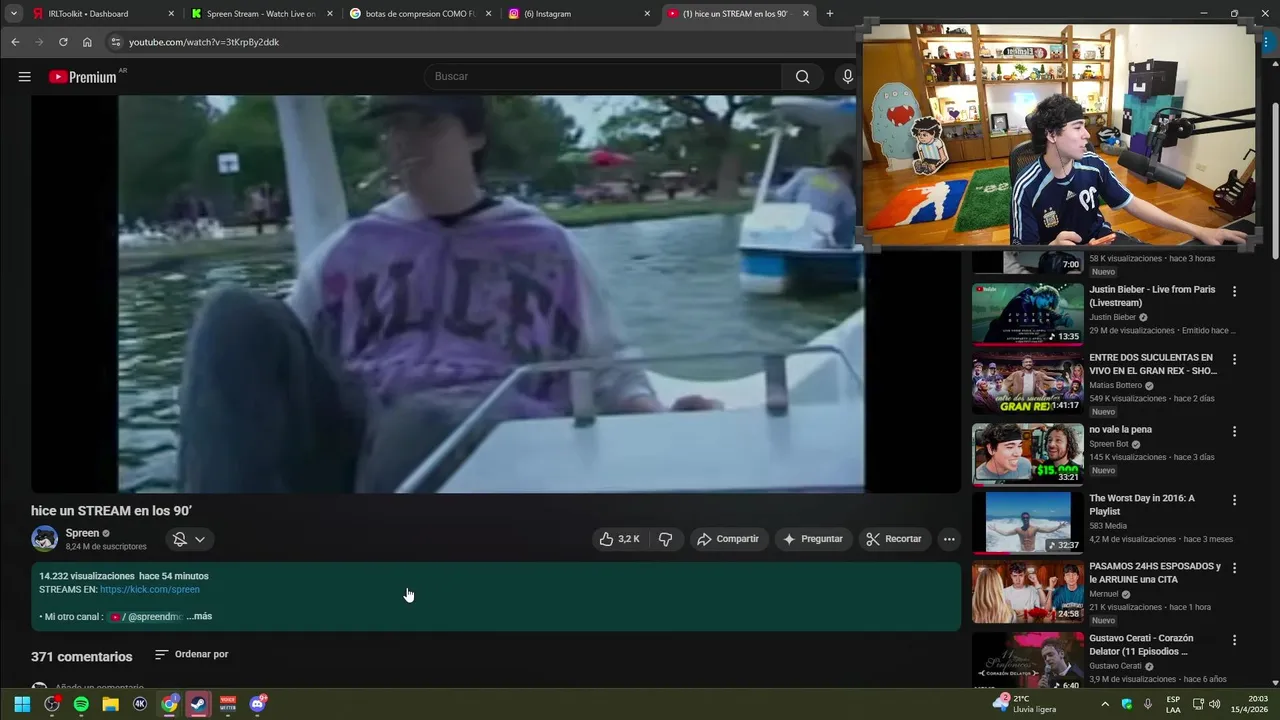Open Compartir share dialog

coord(728,539)
